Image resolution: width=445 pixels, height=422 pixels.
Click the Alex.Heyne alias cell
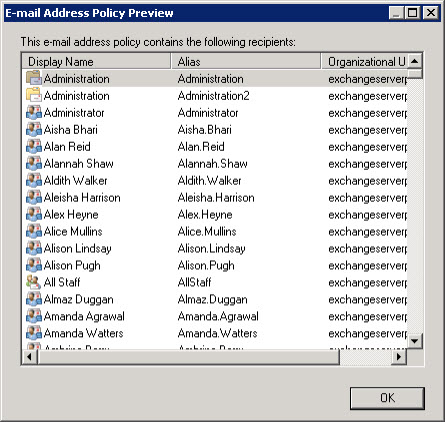(x=205, y=215)
